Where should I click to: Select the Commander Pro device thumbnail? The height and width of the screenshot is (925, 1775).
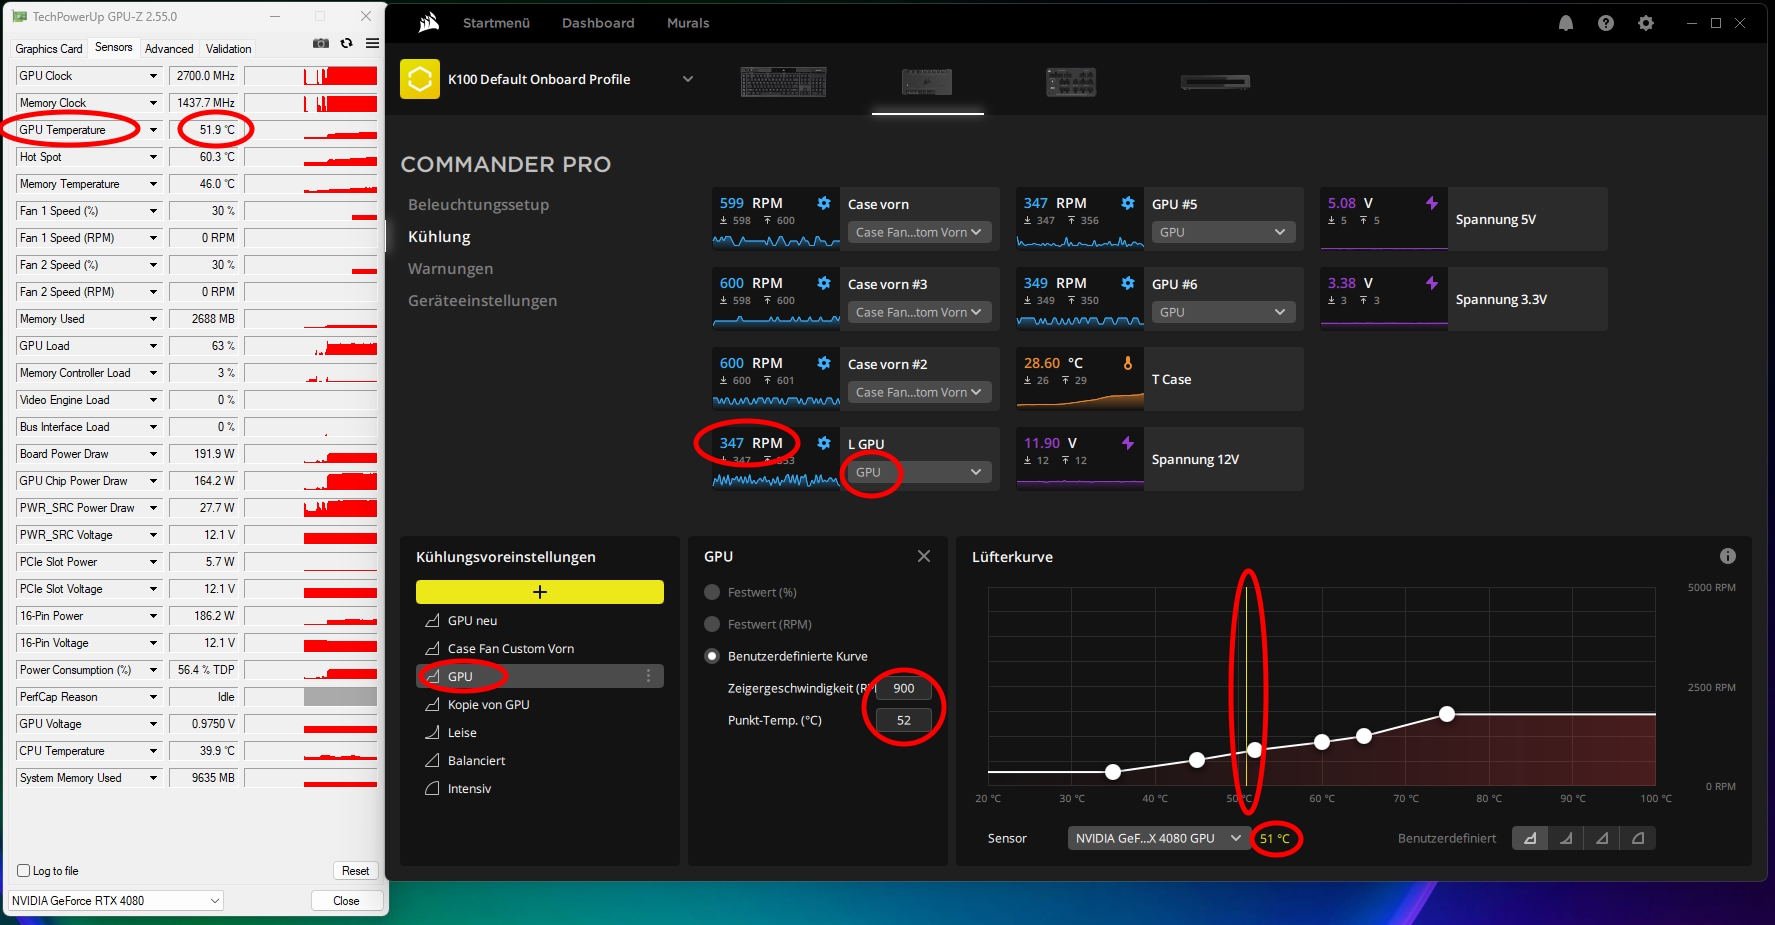pos(926,82)
